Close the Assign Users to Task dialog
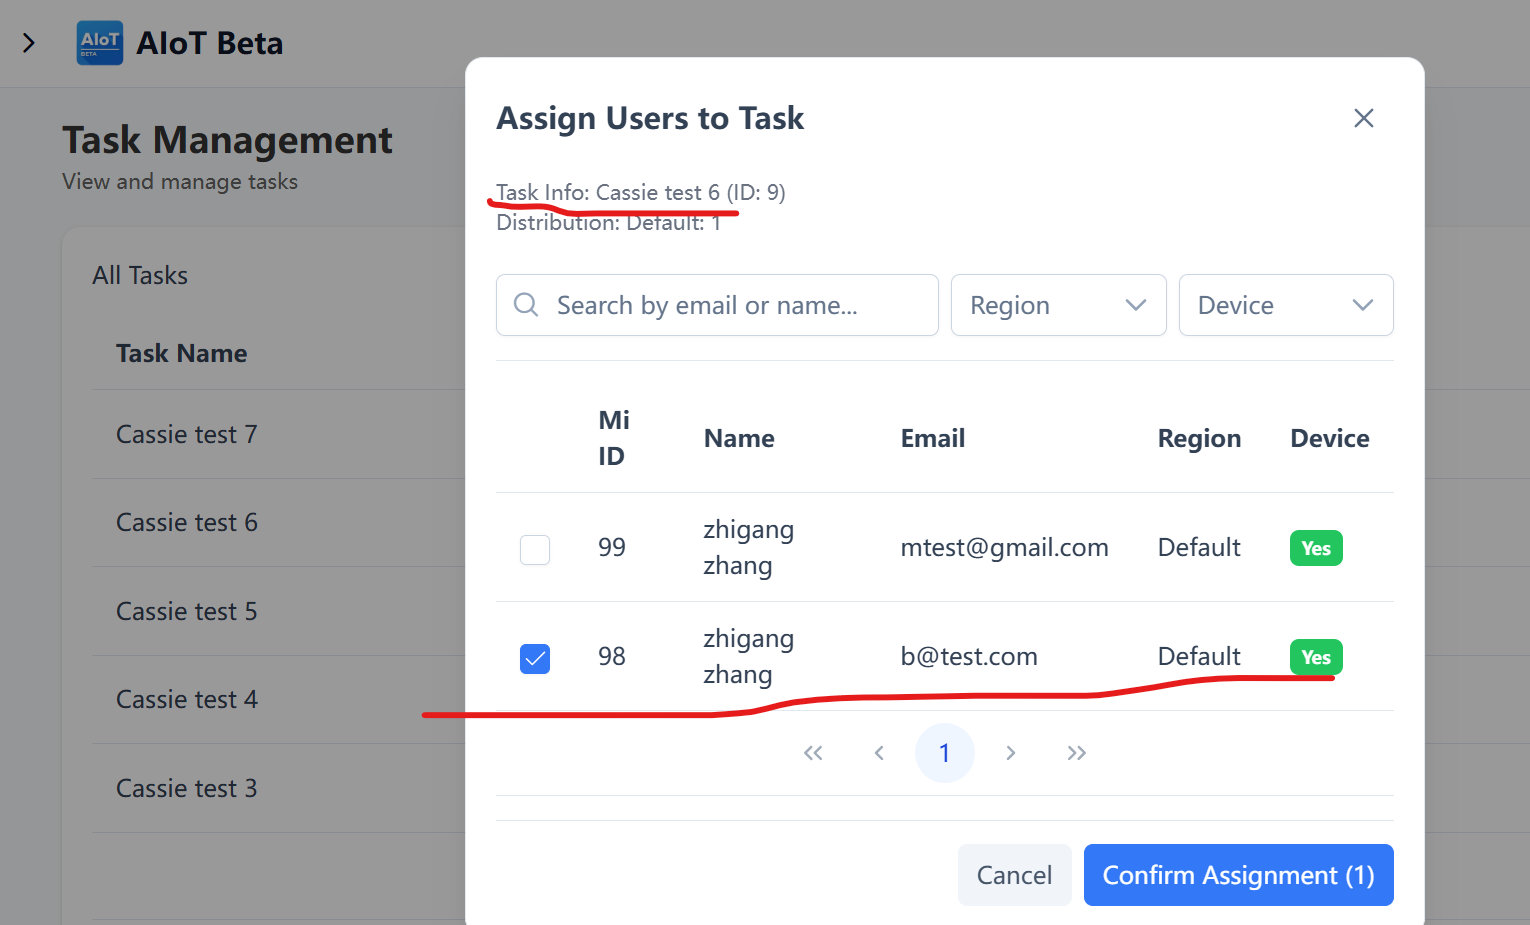This screenshot has height=925, width=1530. 1363,118
